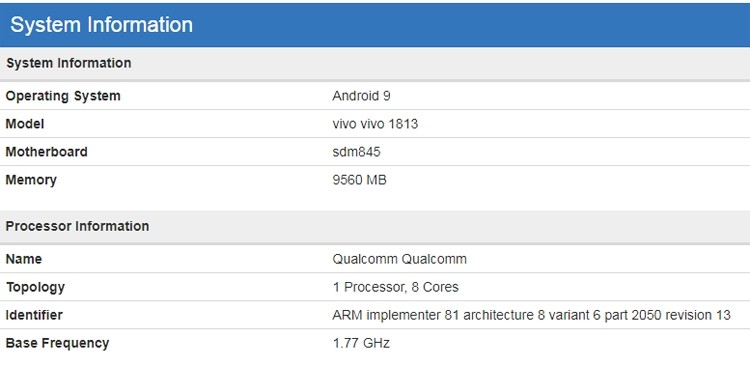Click the Model row label
Image resolution: width=750 pixels, height=365 pixels.
[x=25, y=124]
